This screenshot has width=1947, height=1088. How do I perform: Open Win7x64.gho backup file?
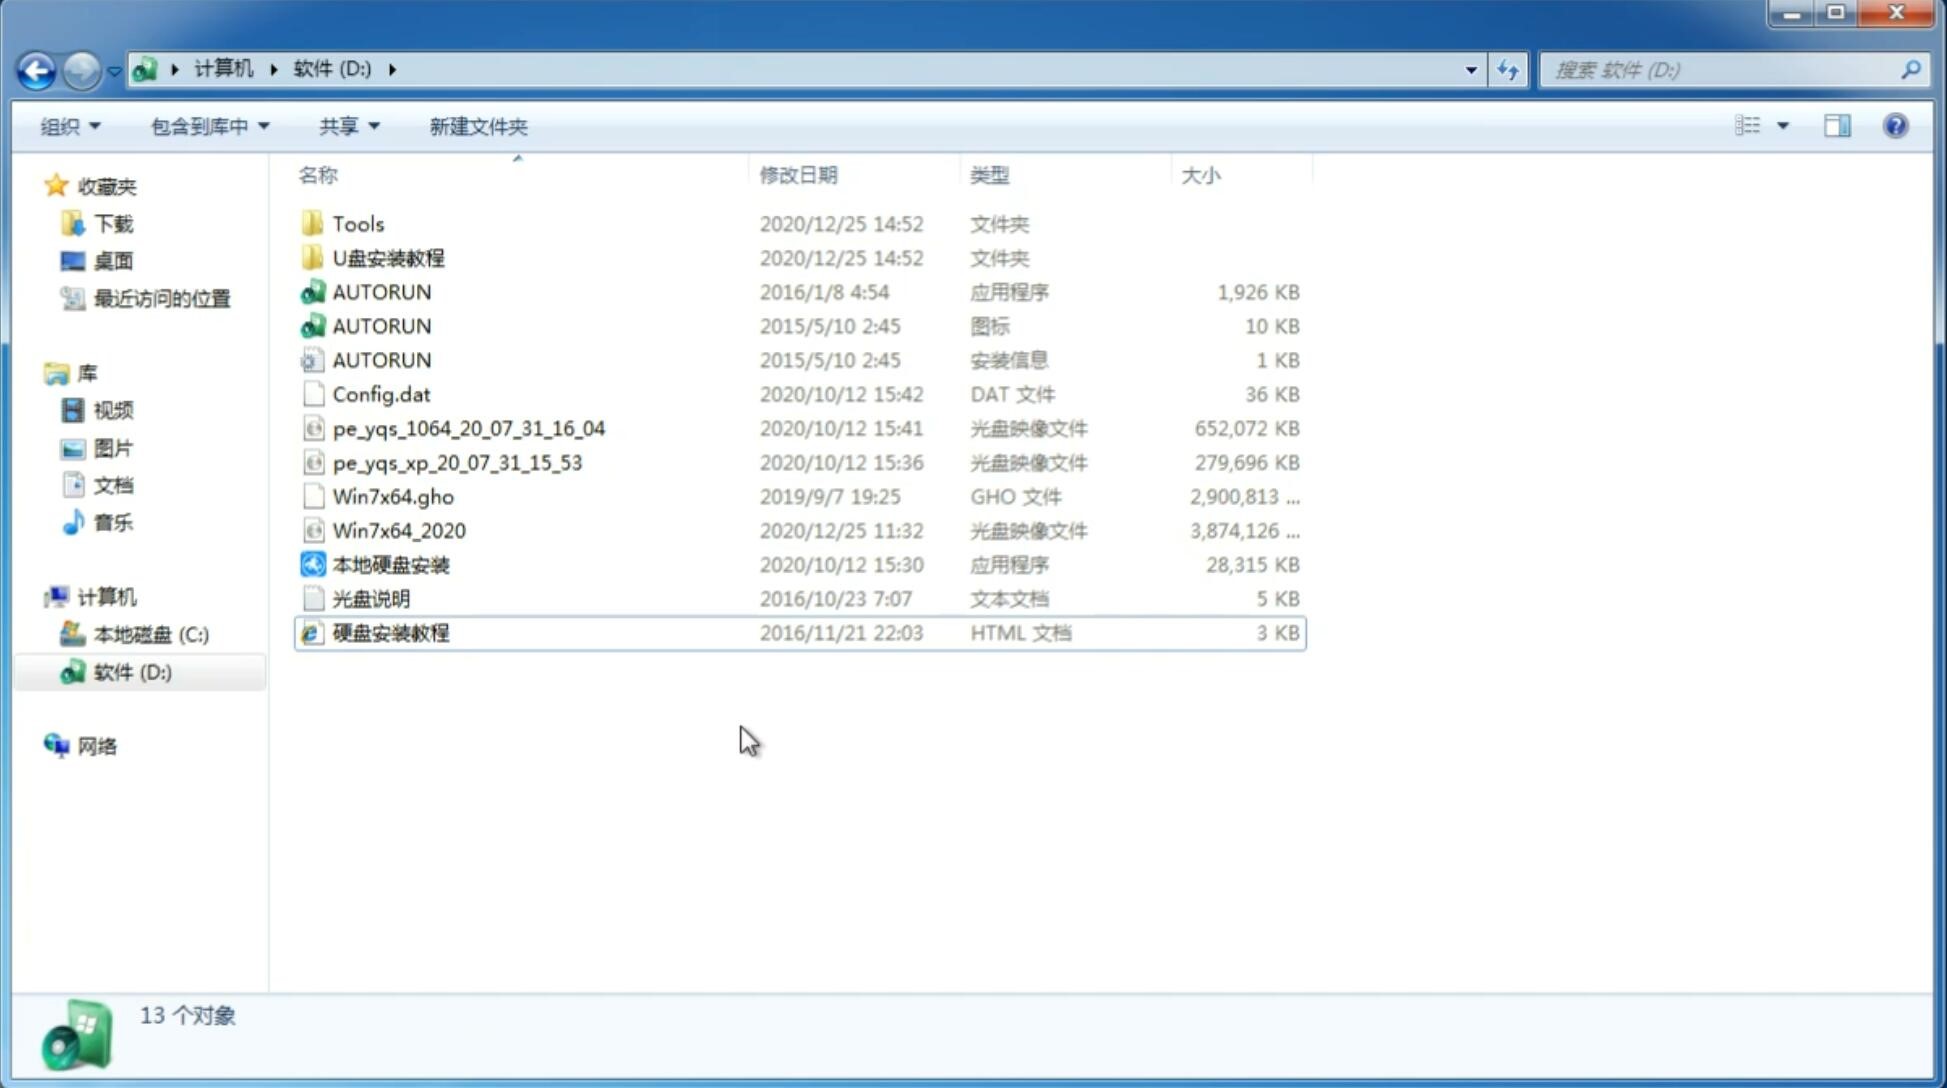(x=394, y=496)
